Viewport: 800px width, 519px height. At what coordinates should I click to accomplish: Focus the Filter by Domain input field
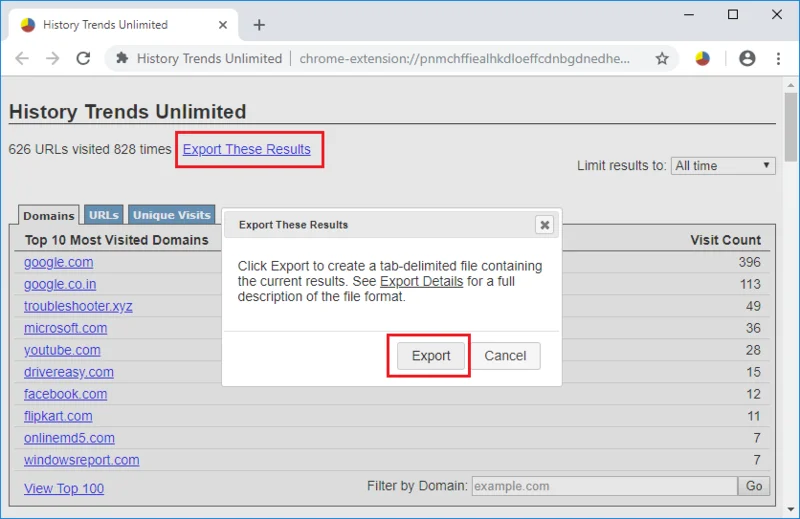(605, 486)
